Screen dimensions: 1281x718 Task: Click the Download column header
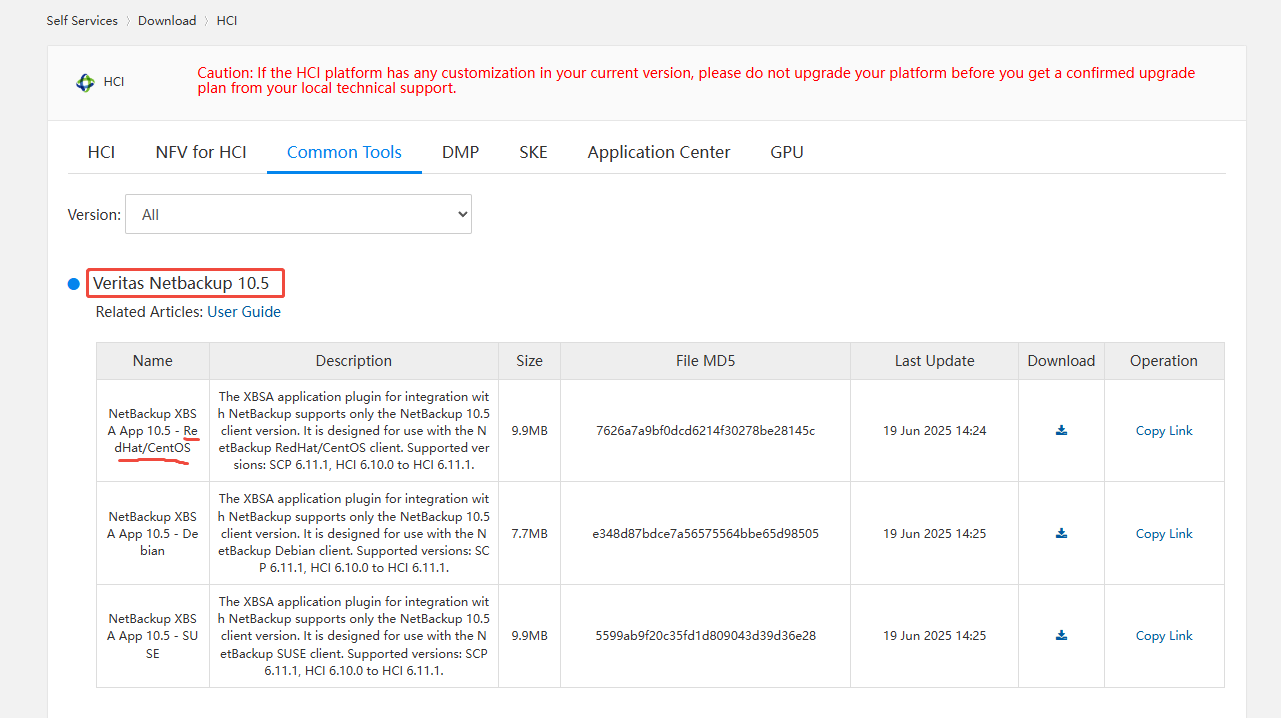[x=1061, y=361]
